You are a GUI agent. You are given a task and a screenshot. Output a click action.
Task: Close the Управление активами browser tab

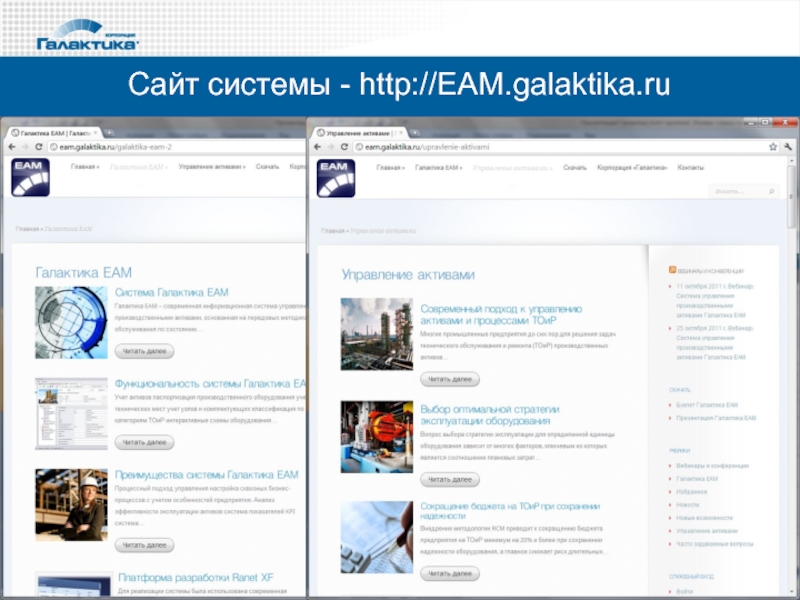coord(401,133)
